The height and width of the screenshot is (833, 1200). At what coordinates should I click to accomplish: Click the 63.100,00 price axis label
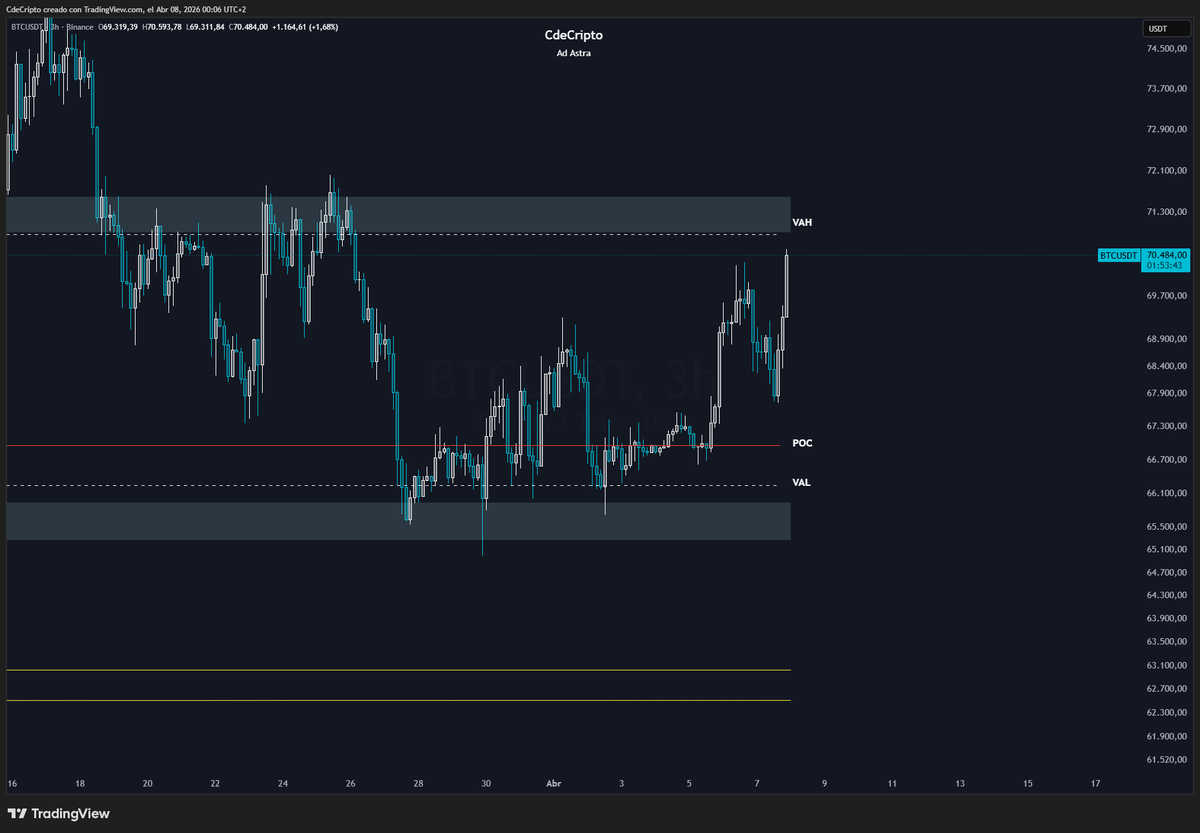coord(1166,666)
